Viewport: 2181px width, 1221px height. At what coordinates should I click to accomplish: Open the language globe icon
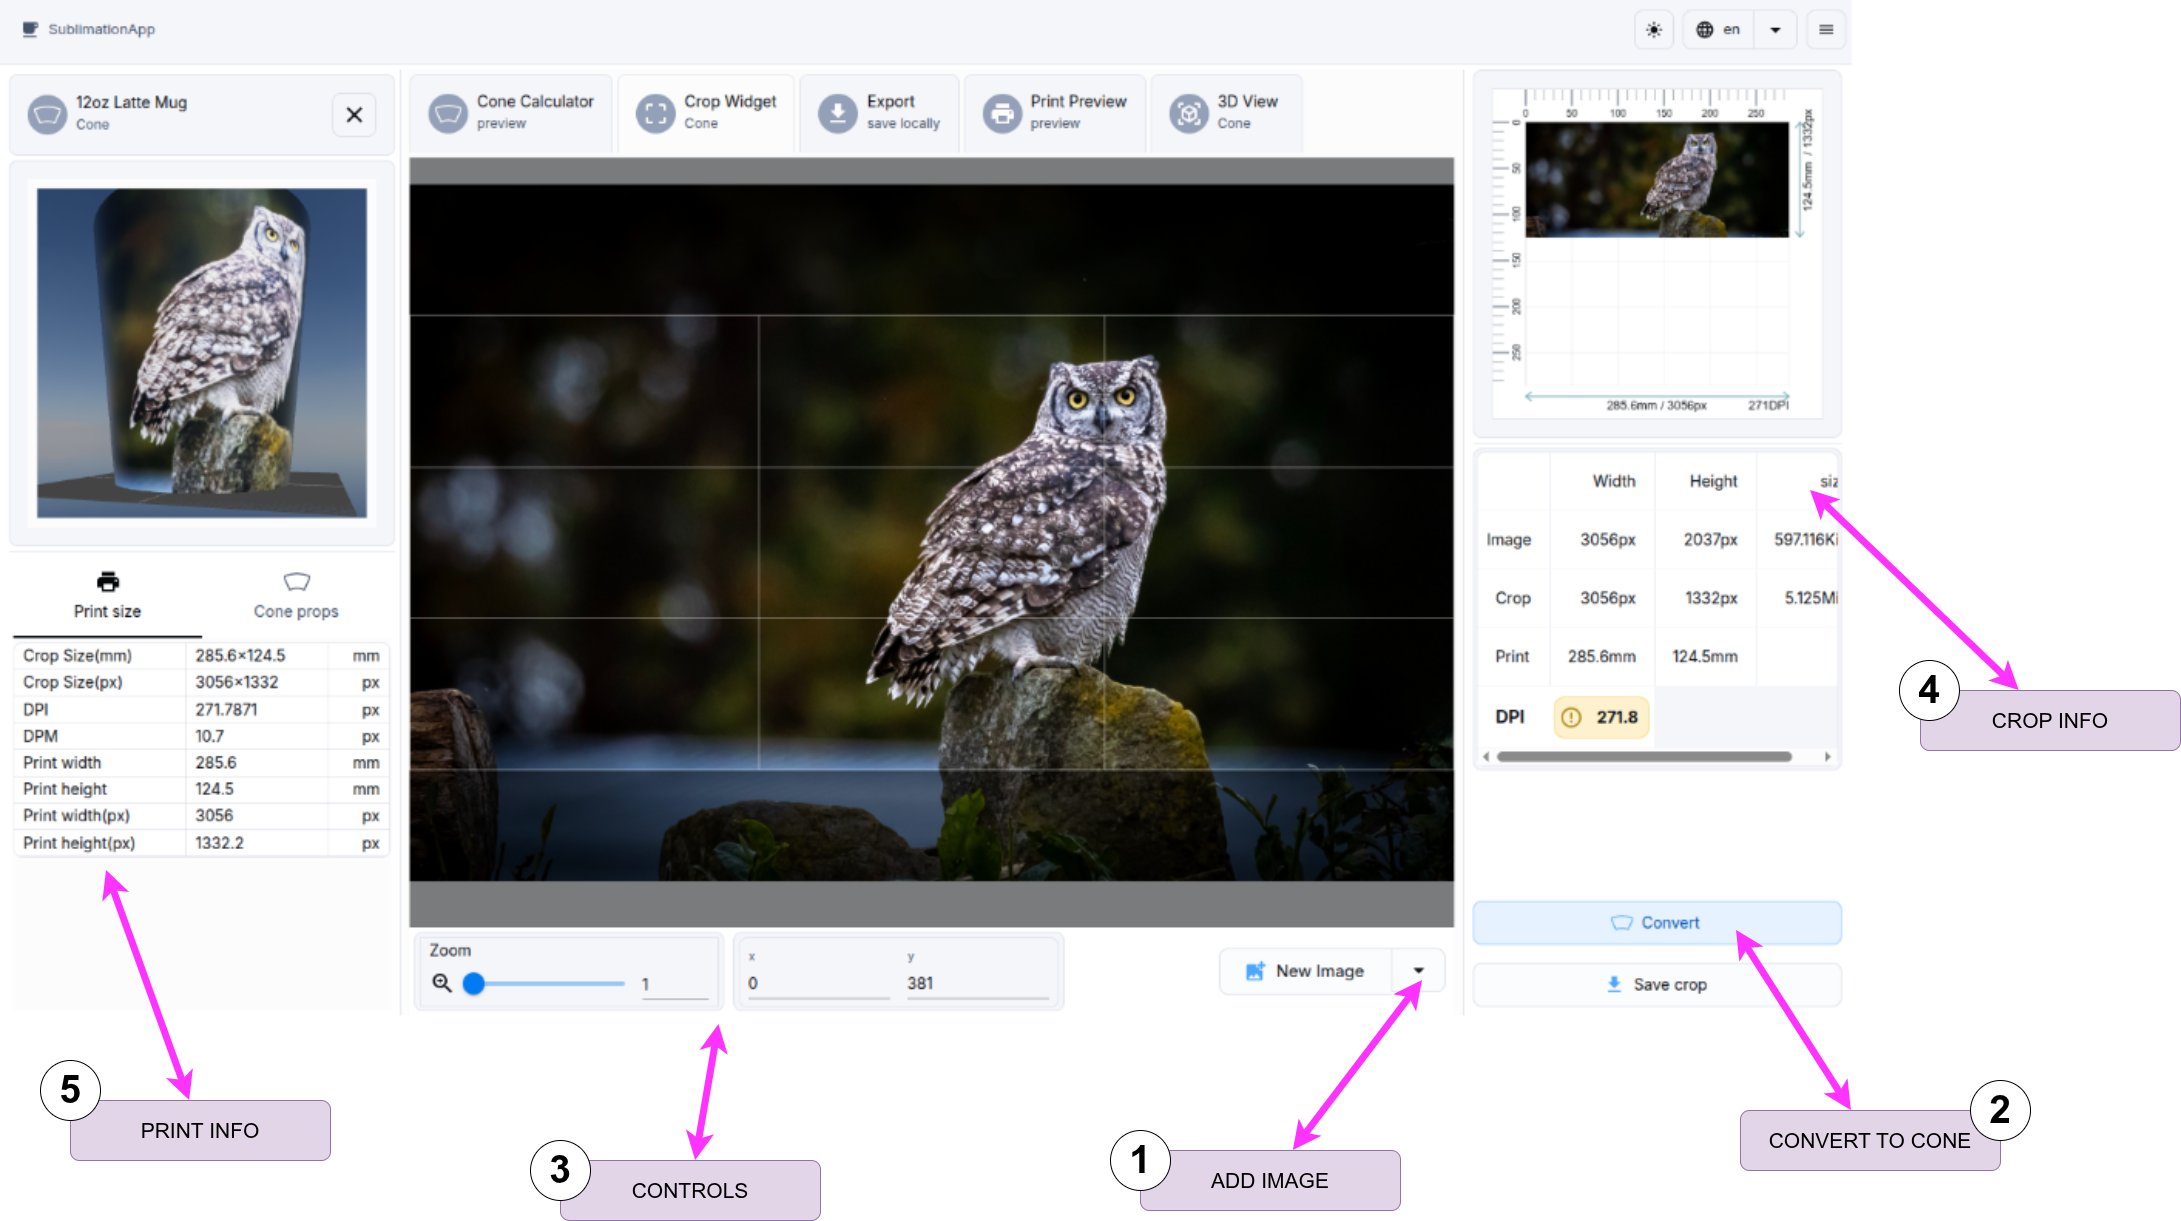(1707, 29)
